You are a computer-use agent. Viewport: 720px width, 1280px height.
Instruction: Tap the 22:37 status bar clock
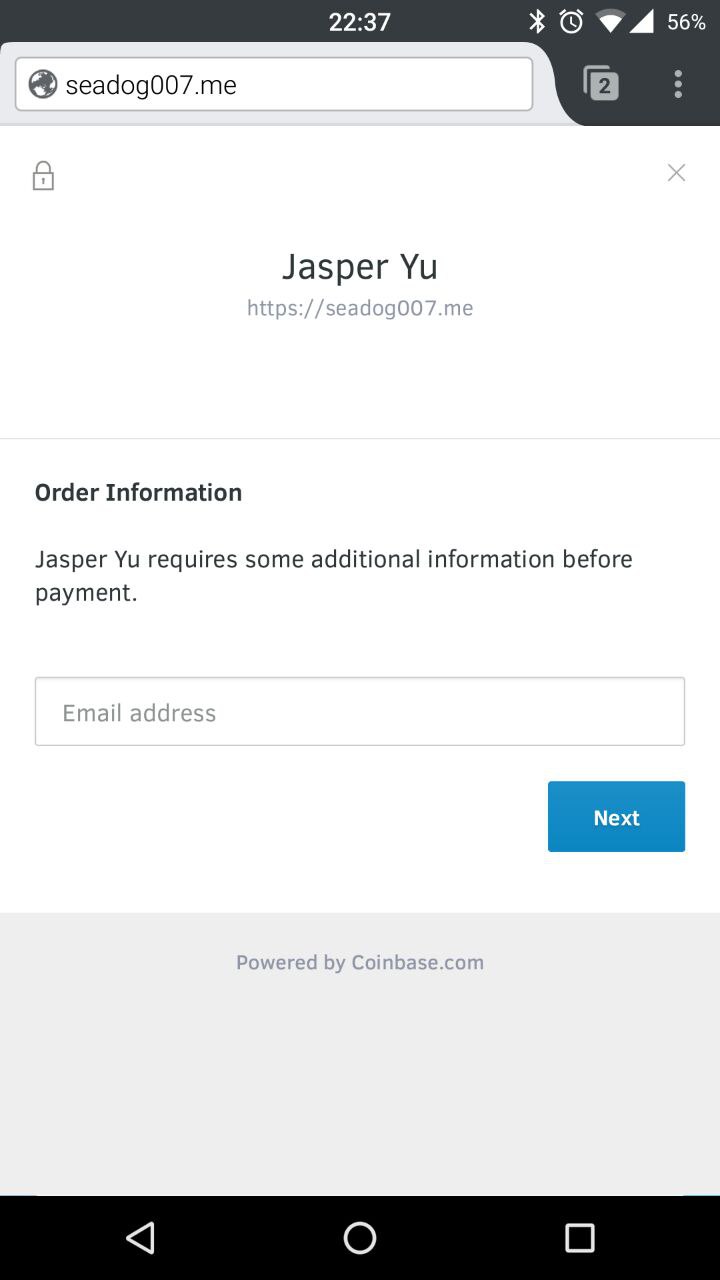[x=360, y=21]
